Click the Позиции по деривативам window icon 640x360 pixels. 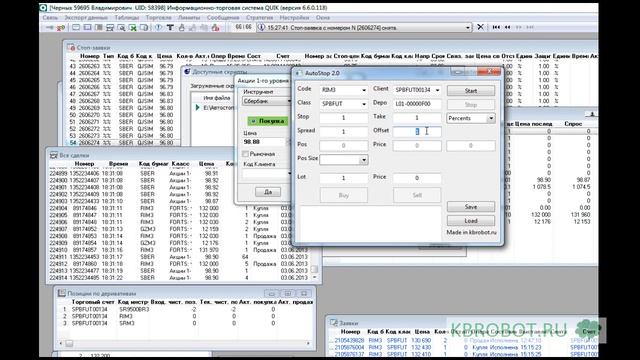61,293
